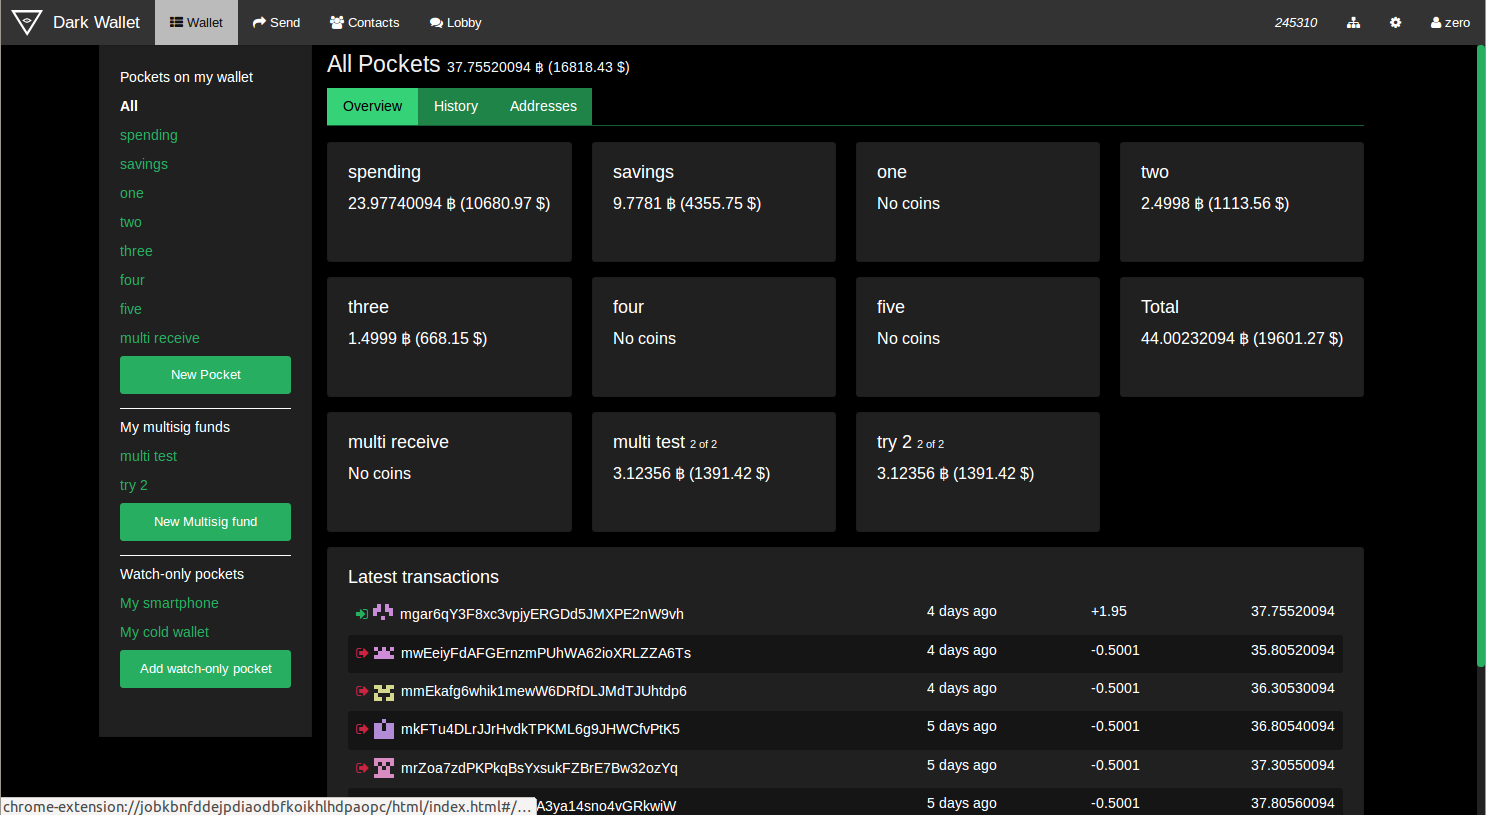Go to Send in the top menu
Image resolution: width=1486 pixels, height=815 pixels.
click(x=276, y=23)
